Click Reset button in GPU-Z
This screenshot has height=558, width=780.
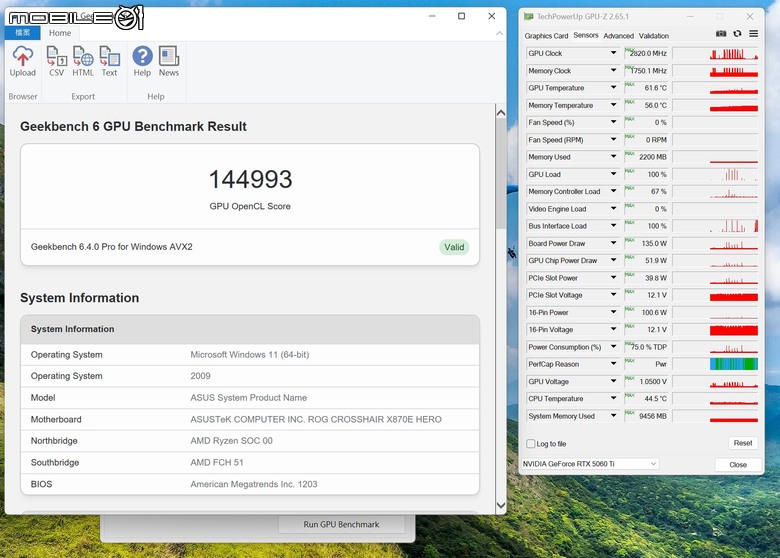[x=743, y=443]
